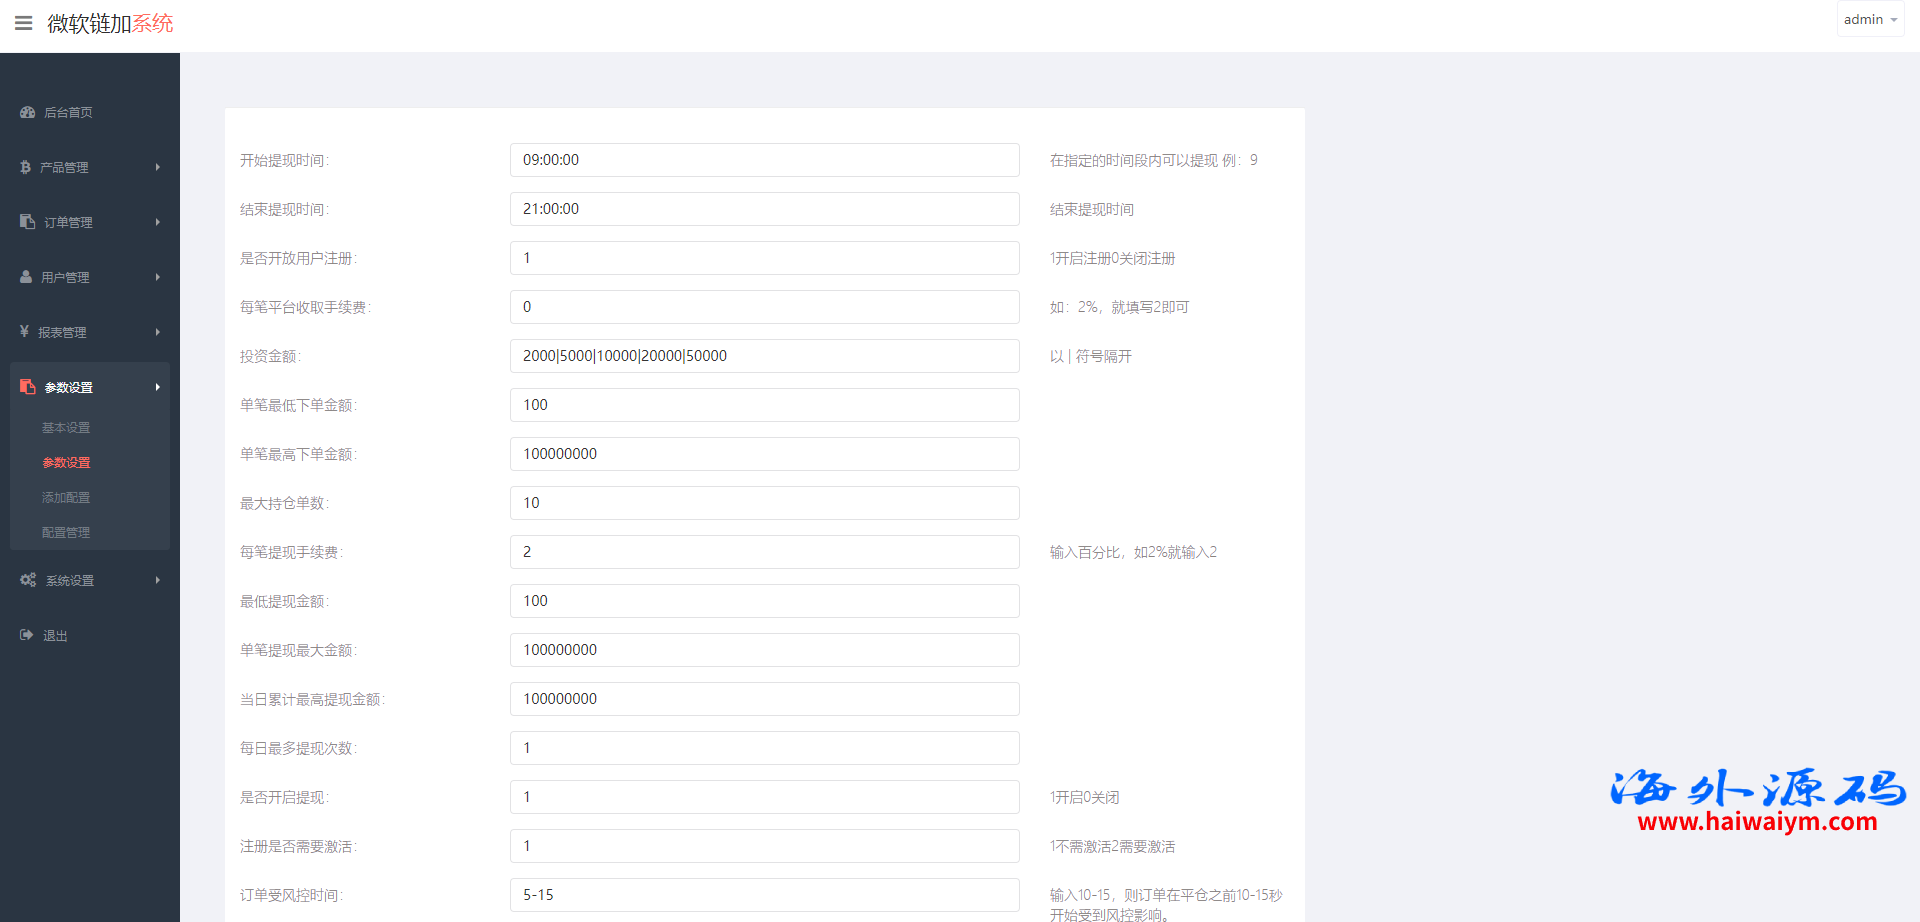
Task: Select the 配置管理 submenu item
Action: (66, 533)
